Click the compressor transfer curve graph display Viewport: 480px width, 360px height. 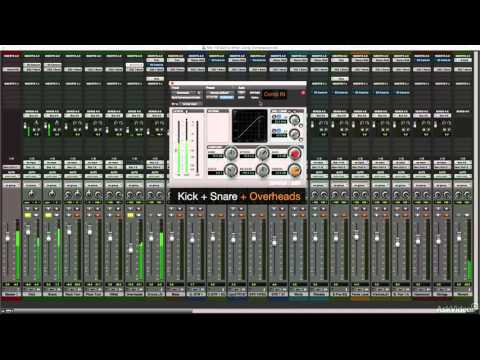click(x=250, y=126)
